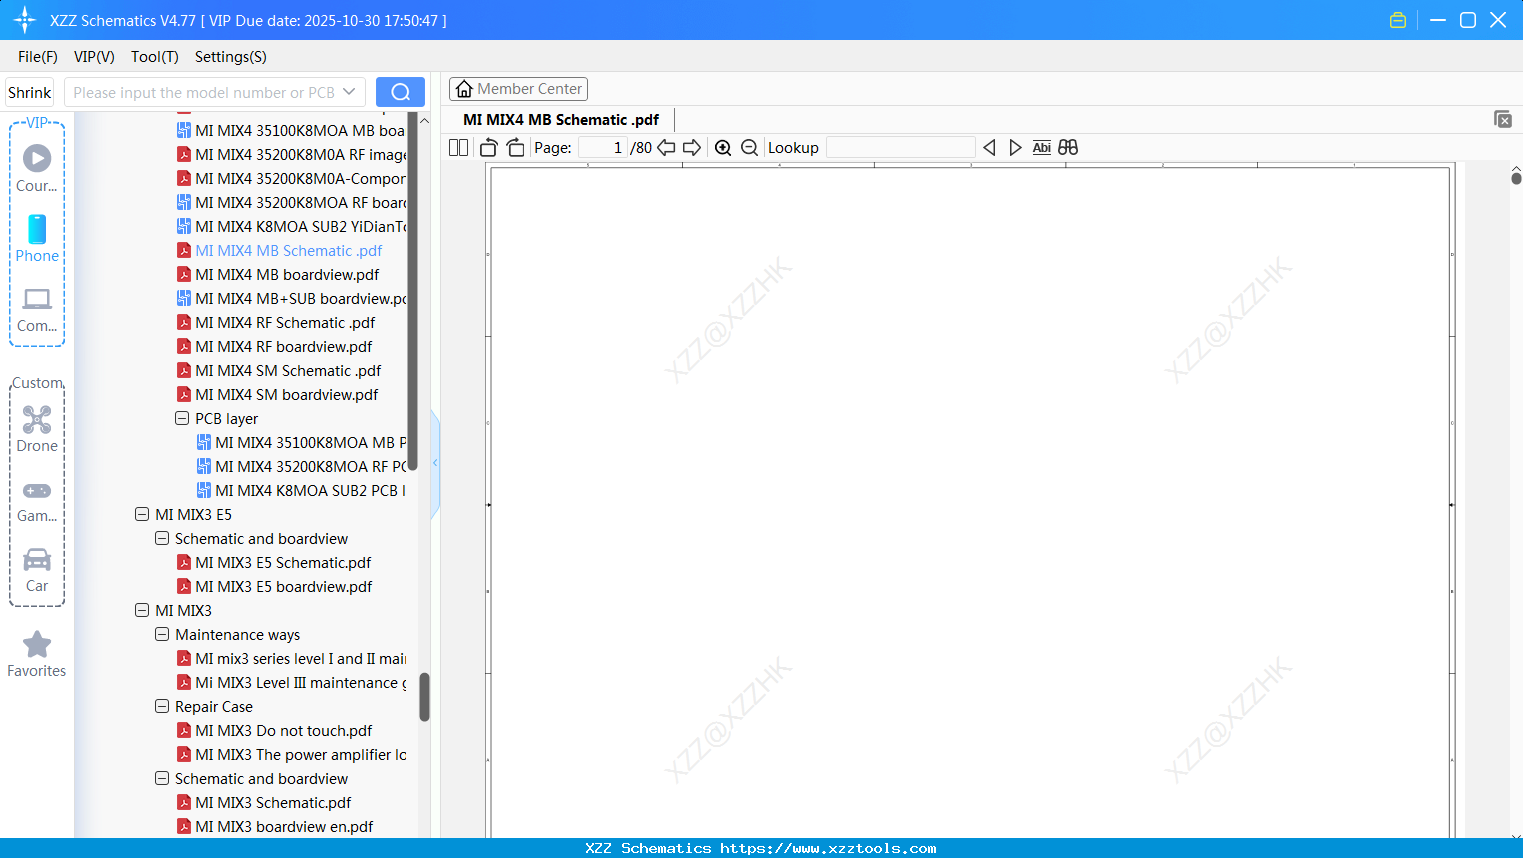Image resolution: width=1523 pixels, height=858 pixels.
Task: Open the Favorites star
Action: point(37,655)
